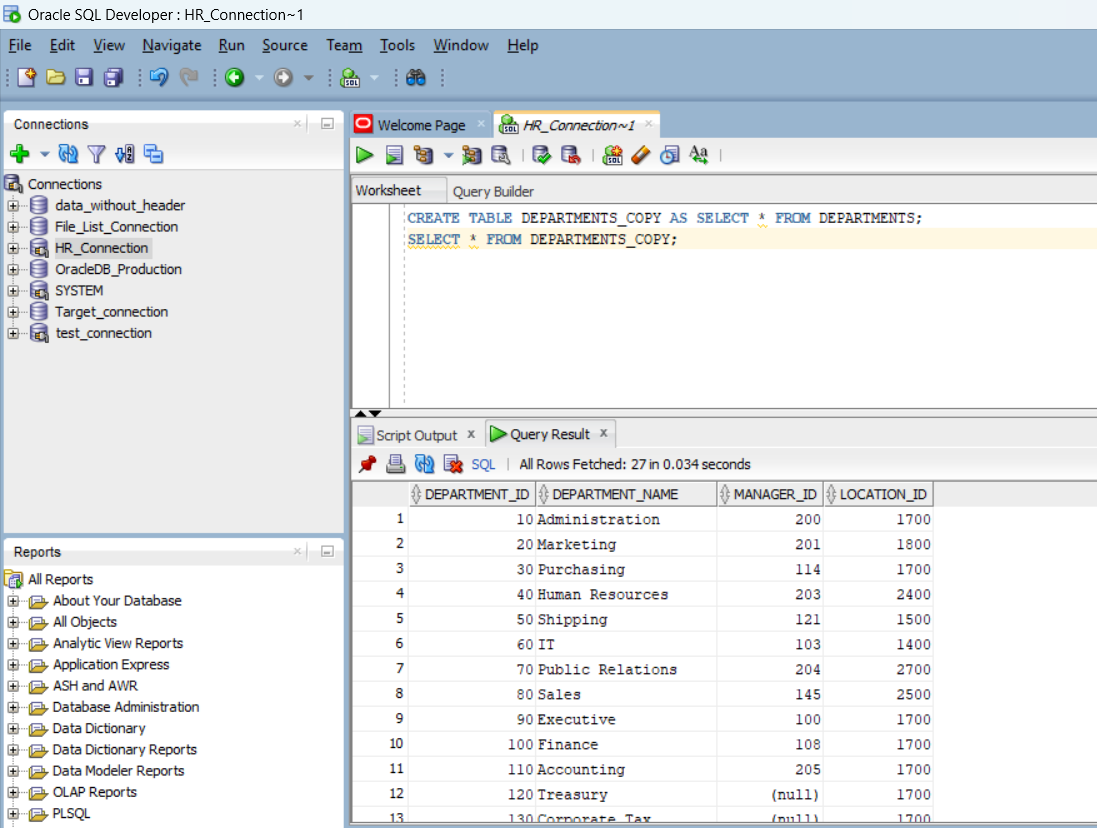Commit the current transaction

pyautogui.click(x=542, y=155)
